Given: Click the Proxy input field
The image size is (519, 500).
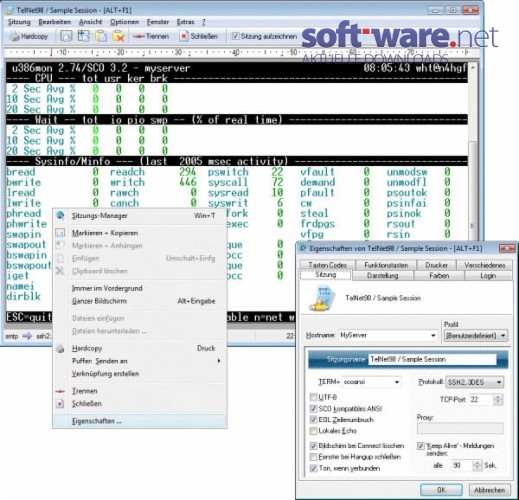Looking at the screenshot, I should pyautogui.click(x=460, y=428).
